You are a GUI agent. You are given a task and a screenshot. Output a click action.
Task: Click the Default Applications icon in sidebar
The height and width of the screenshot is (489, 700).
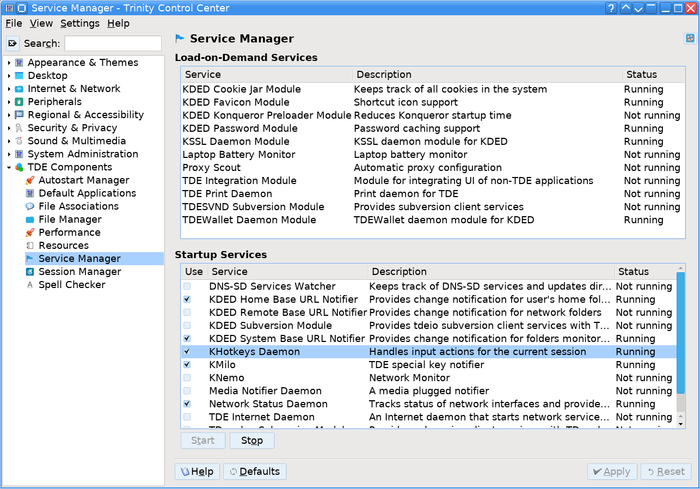30,193
